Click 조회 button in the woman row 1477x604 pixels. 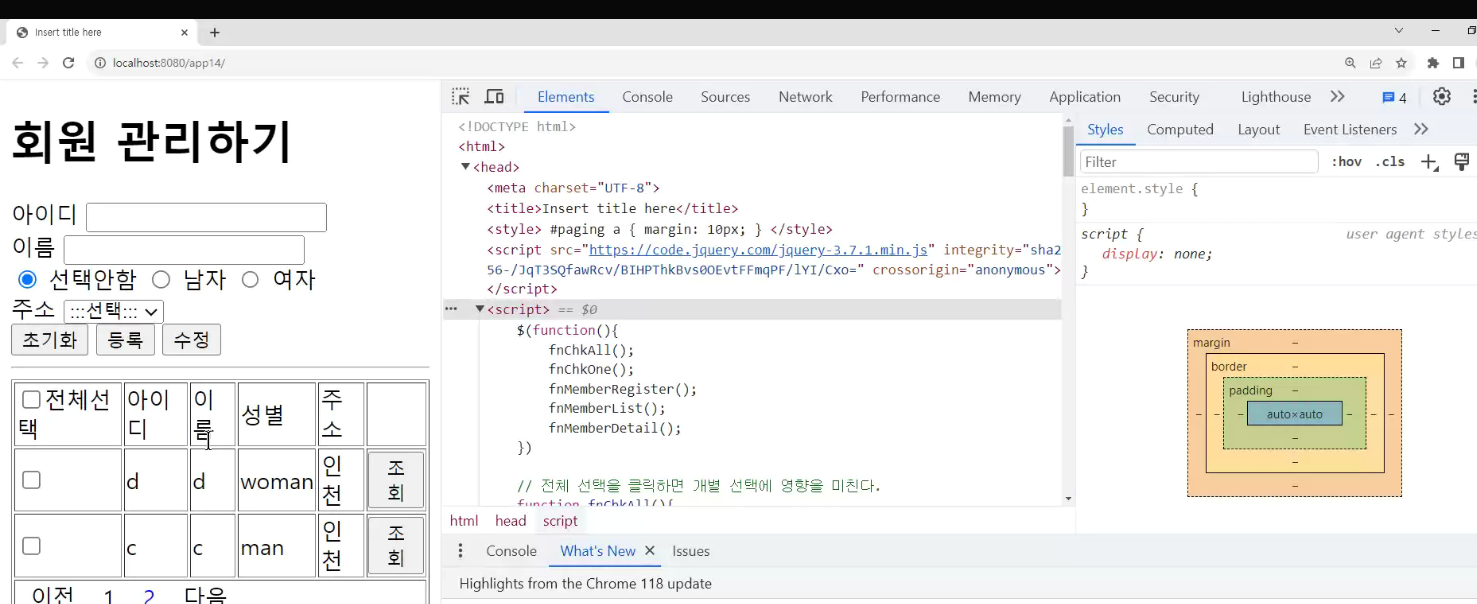[396, 480]
